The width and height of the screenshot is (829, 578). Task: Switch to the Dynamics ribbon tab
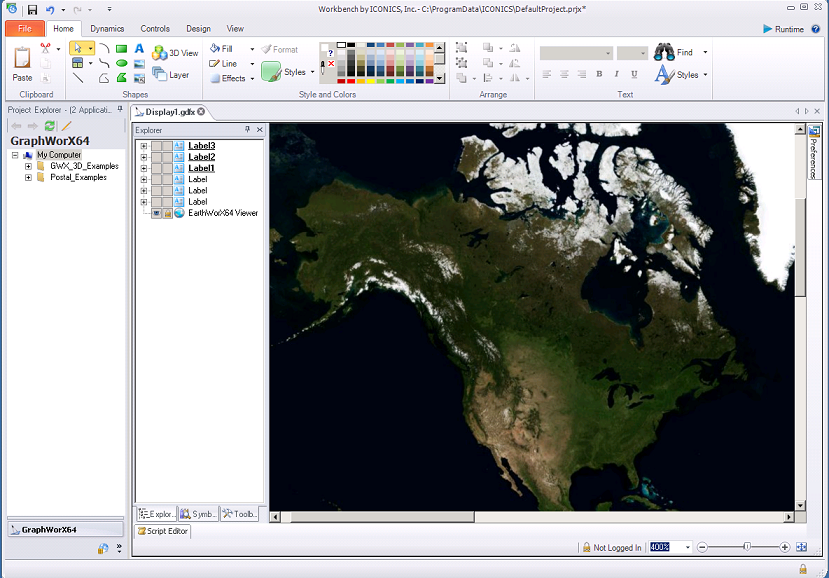pos(107,28)
